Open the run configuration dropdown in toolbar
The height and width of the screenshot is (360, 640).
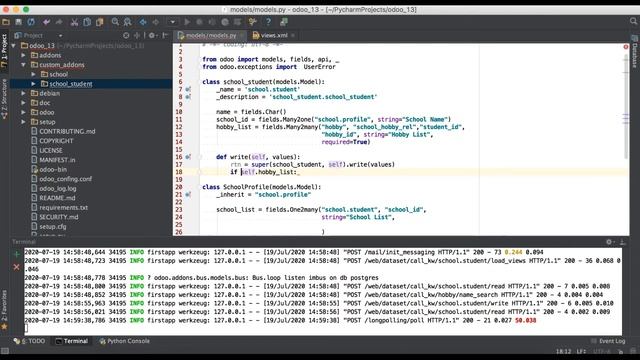[x=173, y=22]
